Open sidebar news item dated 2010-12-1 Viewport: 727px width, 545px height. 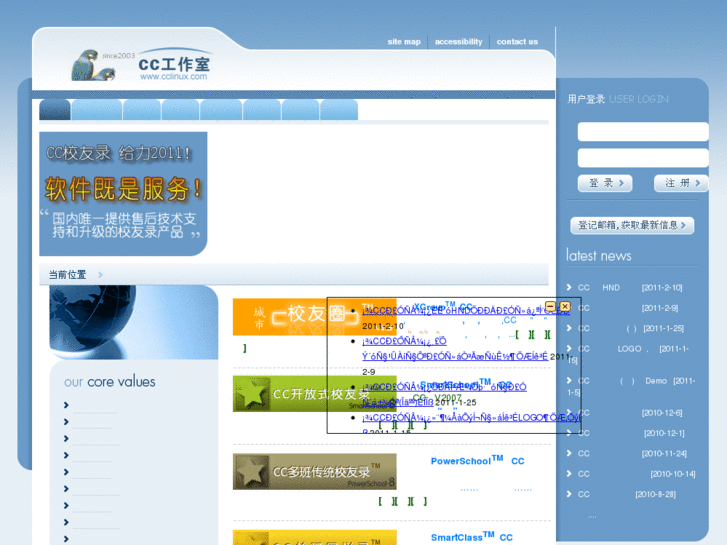(631, 433)
